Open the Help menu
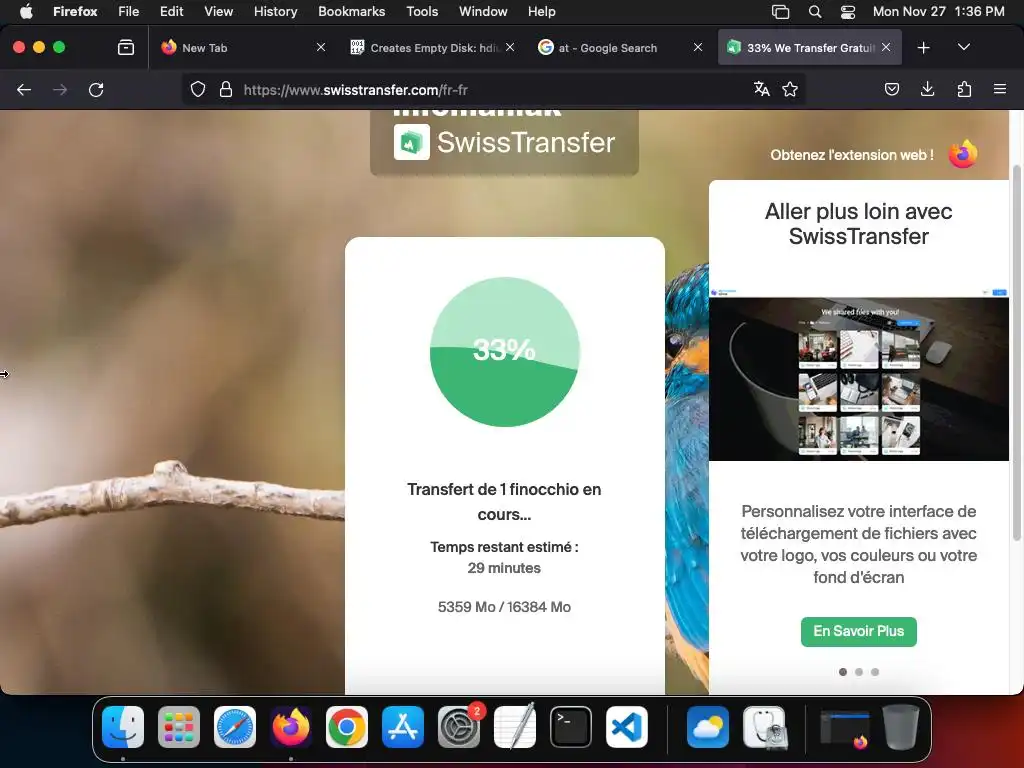Image resolution: width=1024 pixels, height=768 pixels. click(542, 11)
